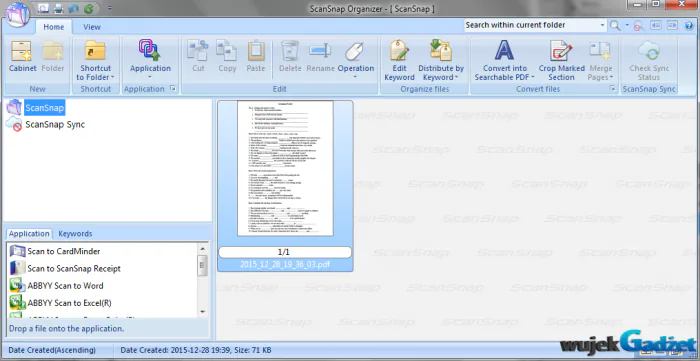Open the Distribute by Keyword dropdown
The image size is (700, 361).
click(x=441, y=60)
